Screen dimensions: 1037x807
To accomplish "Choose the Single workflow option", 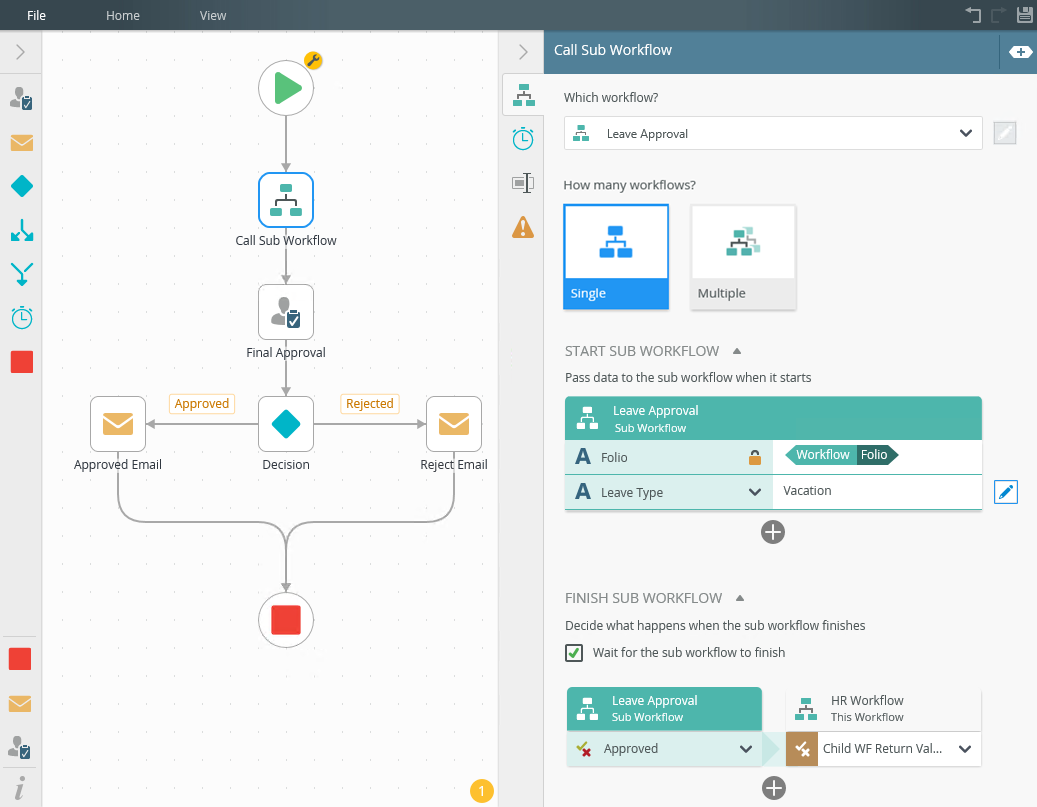I will point(616,256).
